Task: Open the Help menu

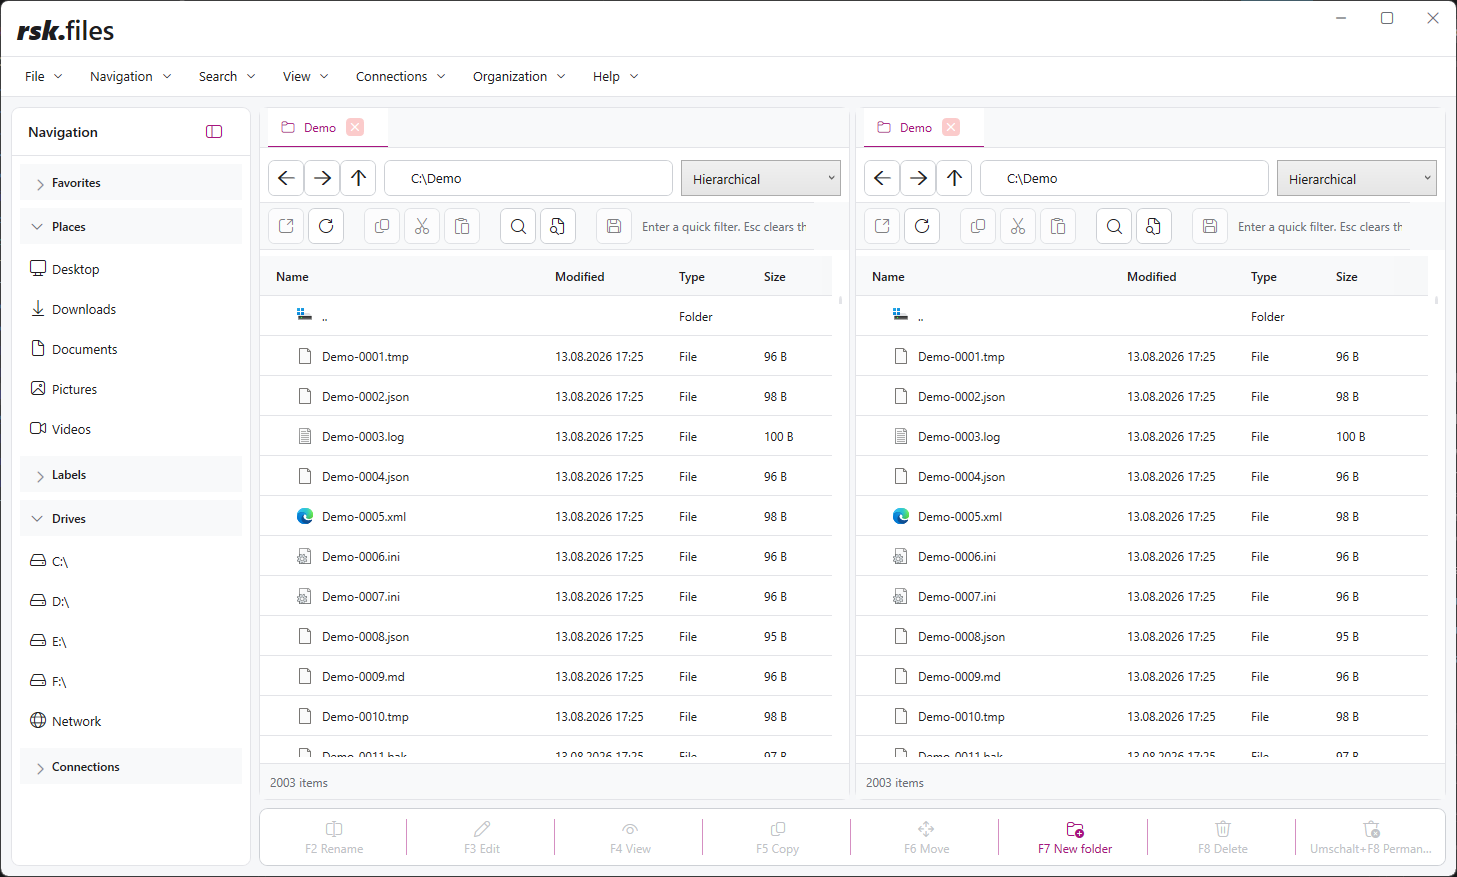Action: (616, 76)
